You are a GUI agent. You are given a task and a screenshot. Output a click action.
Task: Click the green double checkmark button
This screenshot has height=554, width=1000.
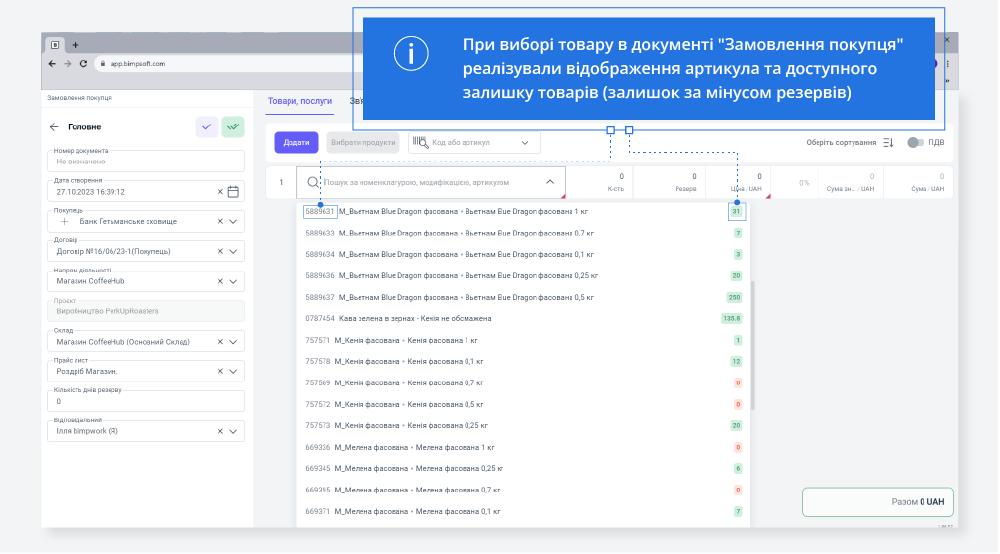click(x=233, y=127)
